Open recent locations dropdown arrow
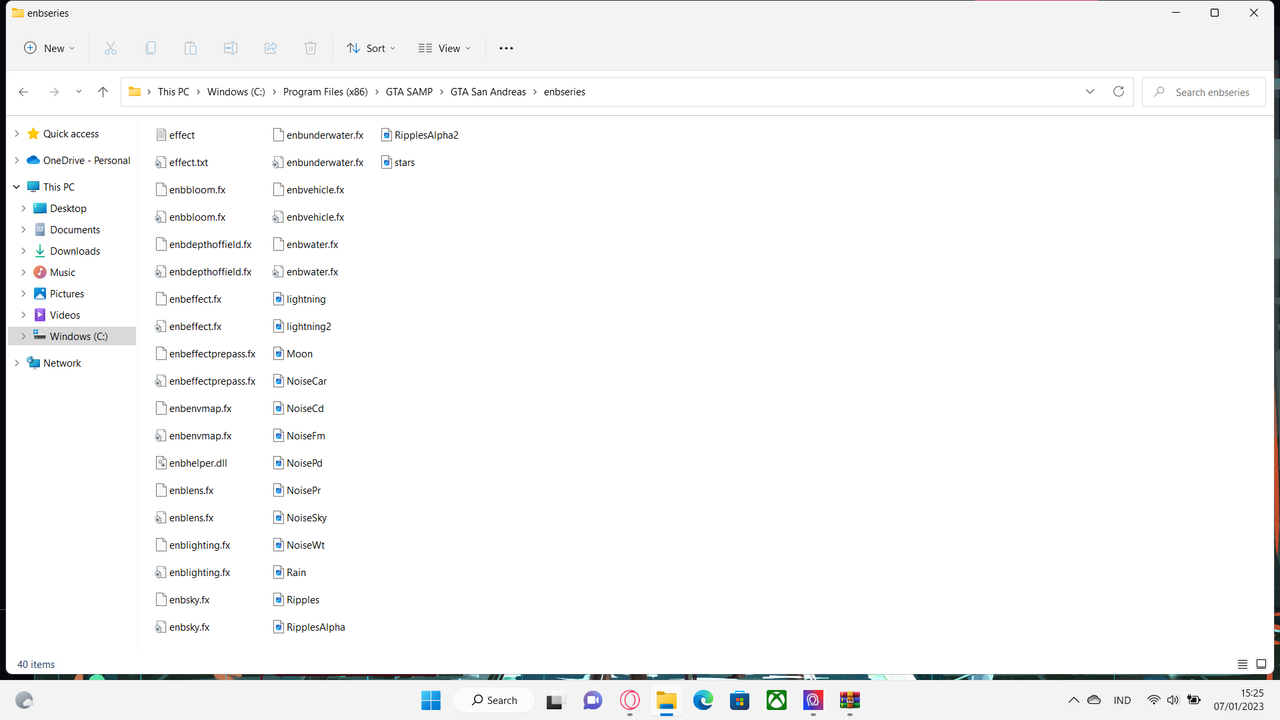Screen dimensions: 1280x720 point(78,92)
